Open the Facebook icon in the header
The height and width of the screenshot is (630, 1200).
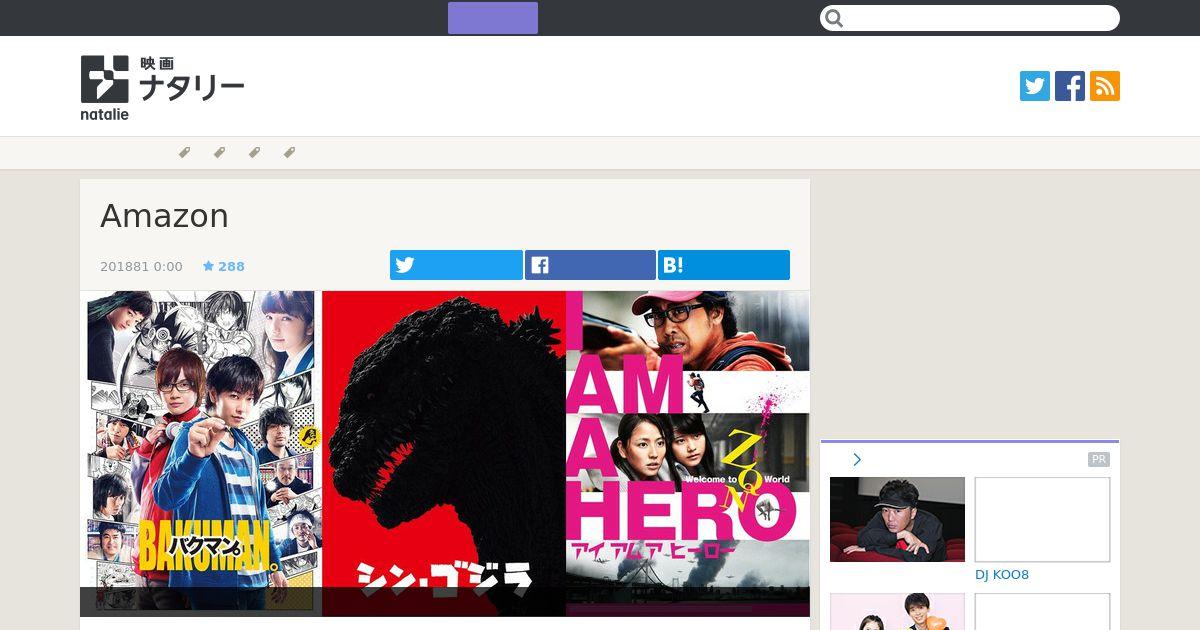tap(1070, 86)
